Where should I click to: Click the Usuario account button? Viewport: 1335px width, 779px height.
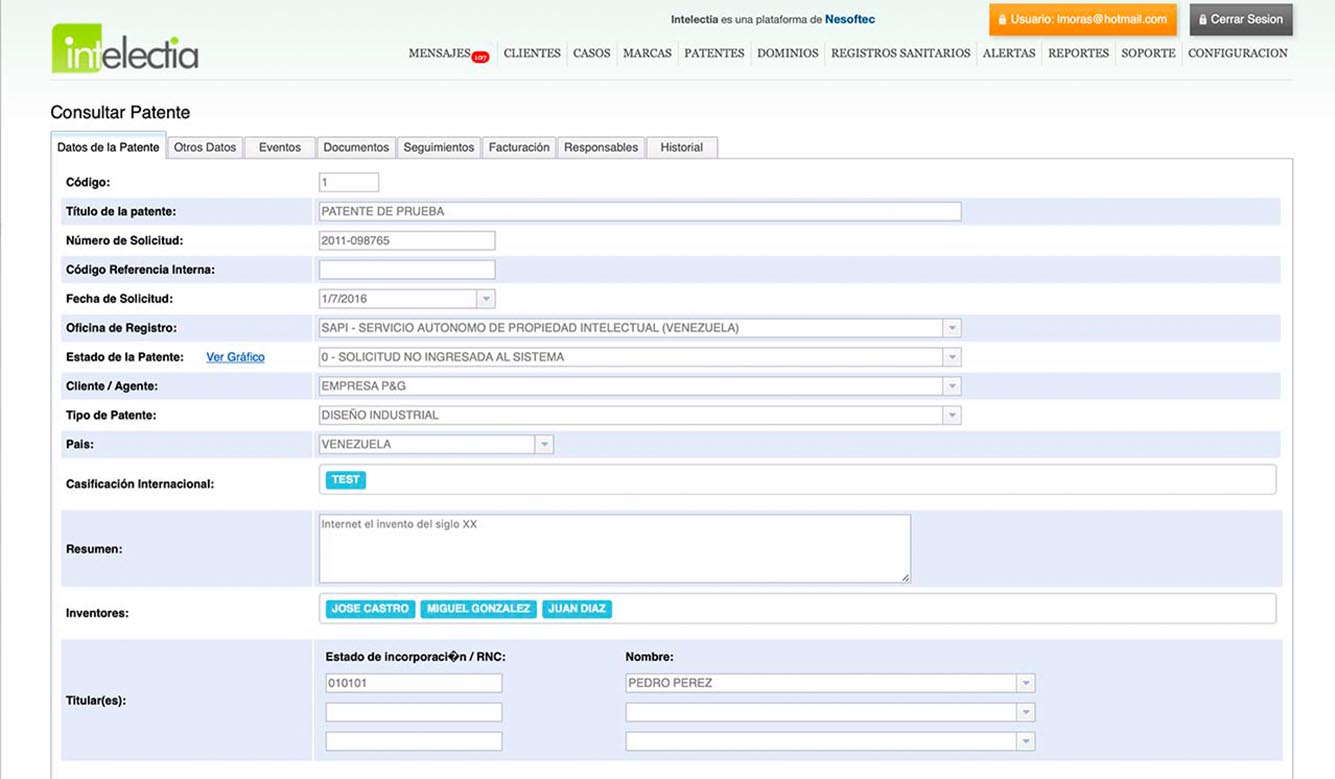[1082, 20]
